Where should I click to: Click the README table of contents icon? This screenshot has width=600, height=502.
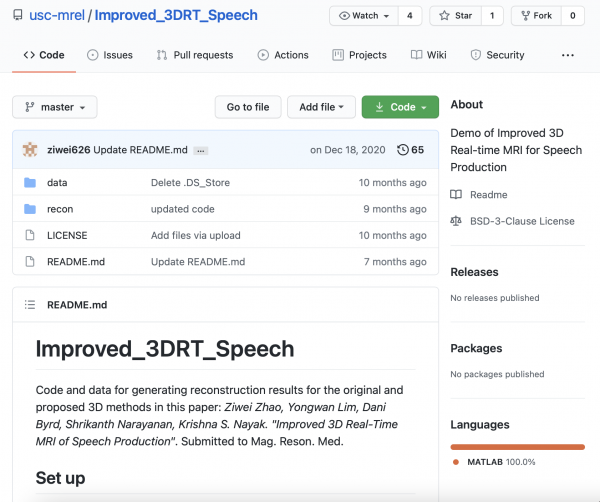pos(29,305)
